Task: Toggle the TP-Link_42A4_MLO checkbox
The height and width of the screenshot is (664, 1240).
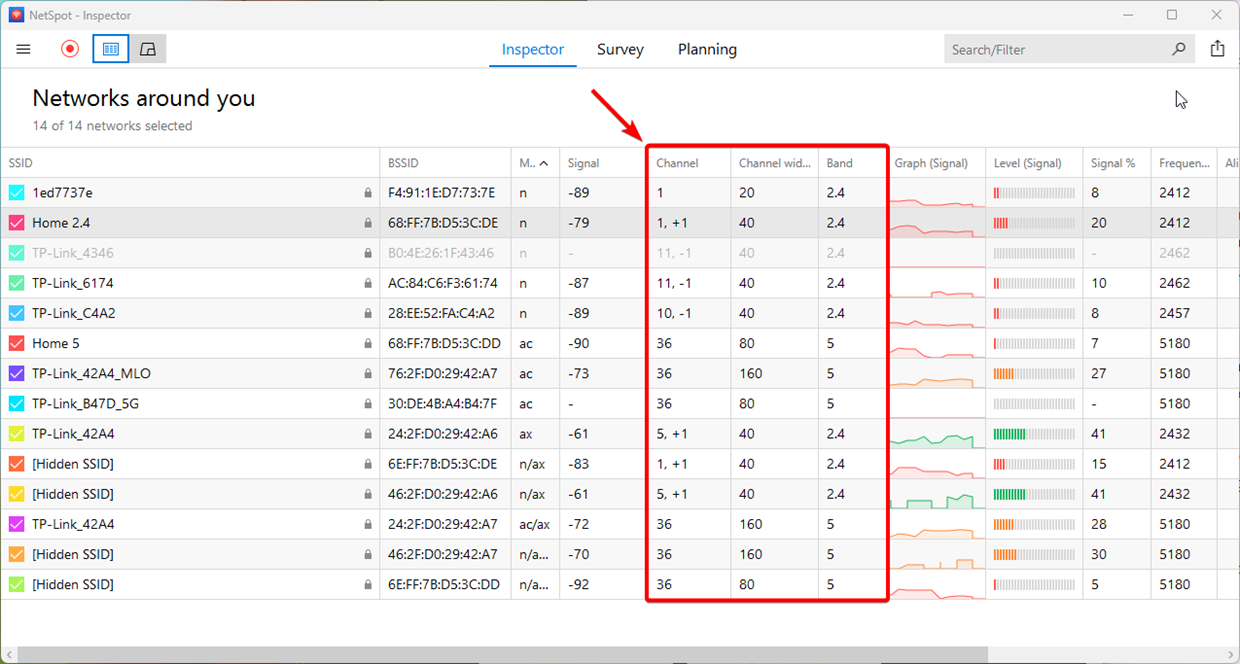Action: 16,373
